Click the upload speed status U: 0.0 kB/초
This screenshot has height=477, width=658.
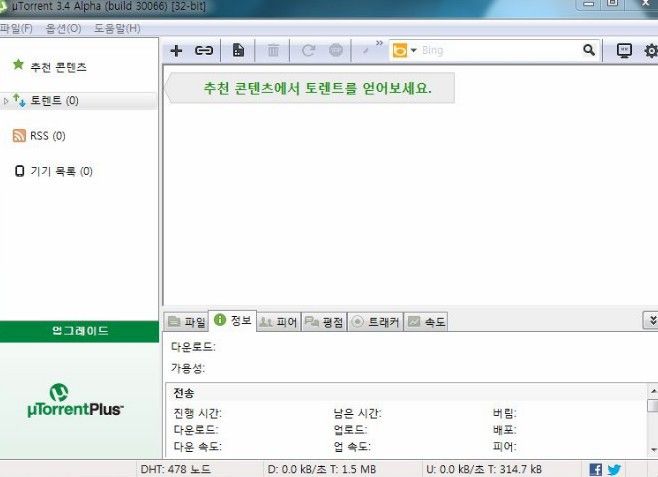(484, 469)
